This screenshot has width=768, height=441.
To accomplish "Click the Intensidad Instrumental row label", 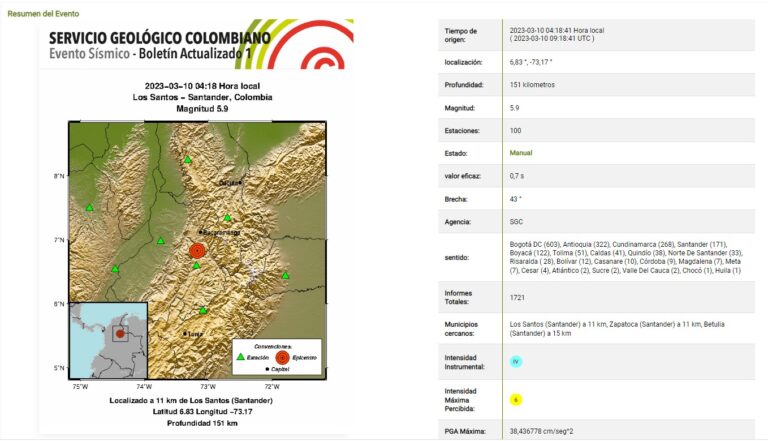I will 464,362.
